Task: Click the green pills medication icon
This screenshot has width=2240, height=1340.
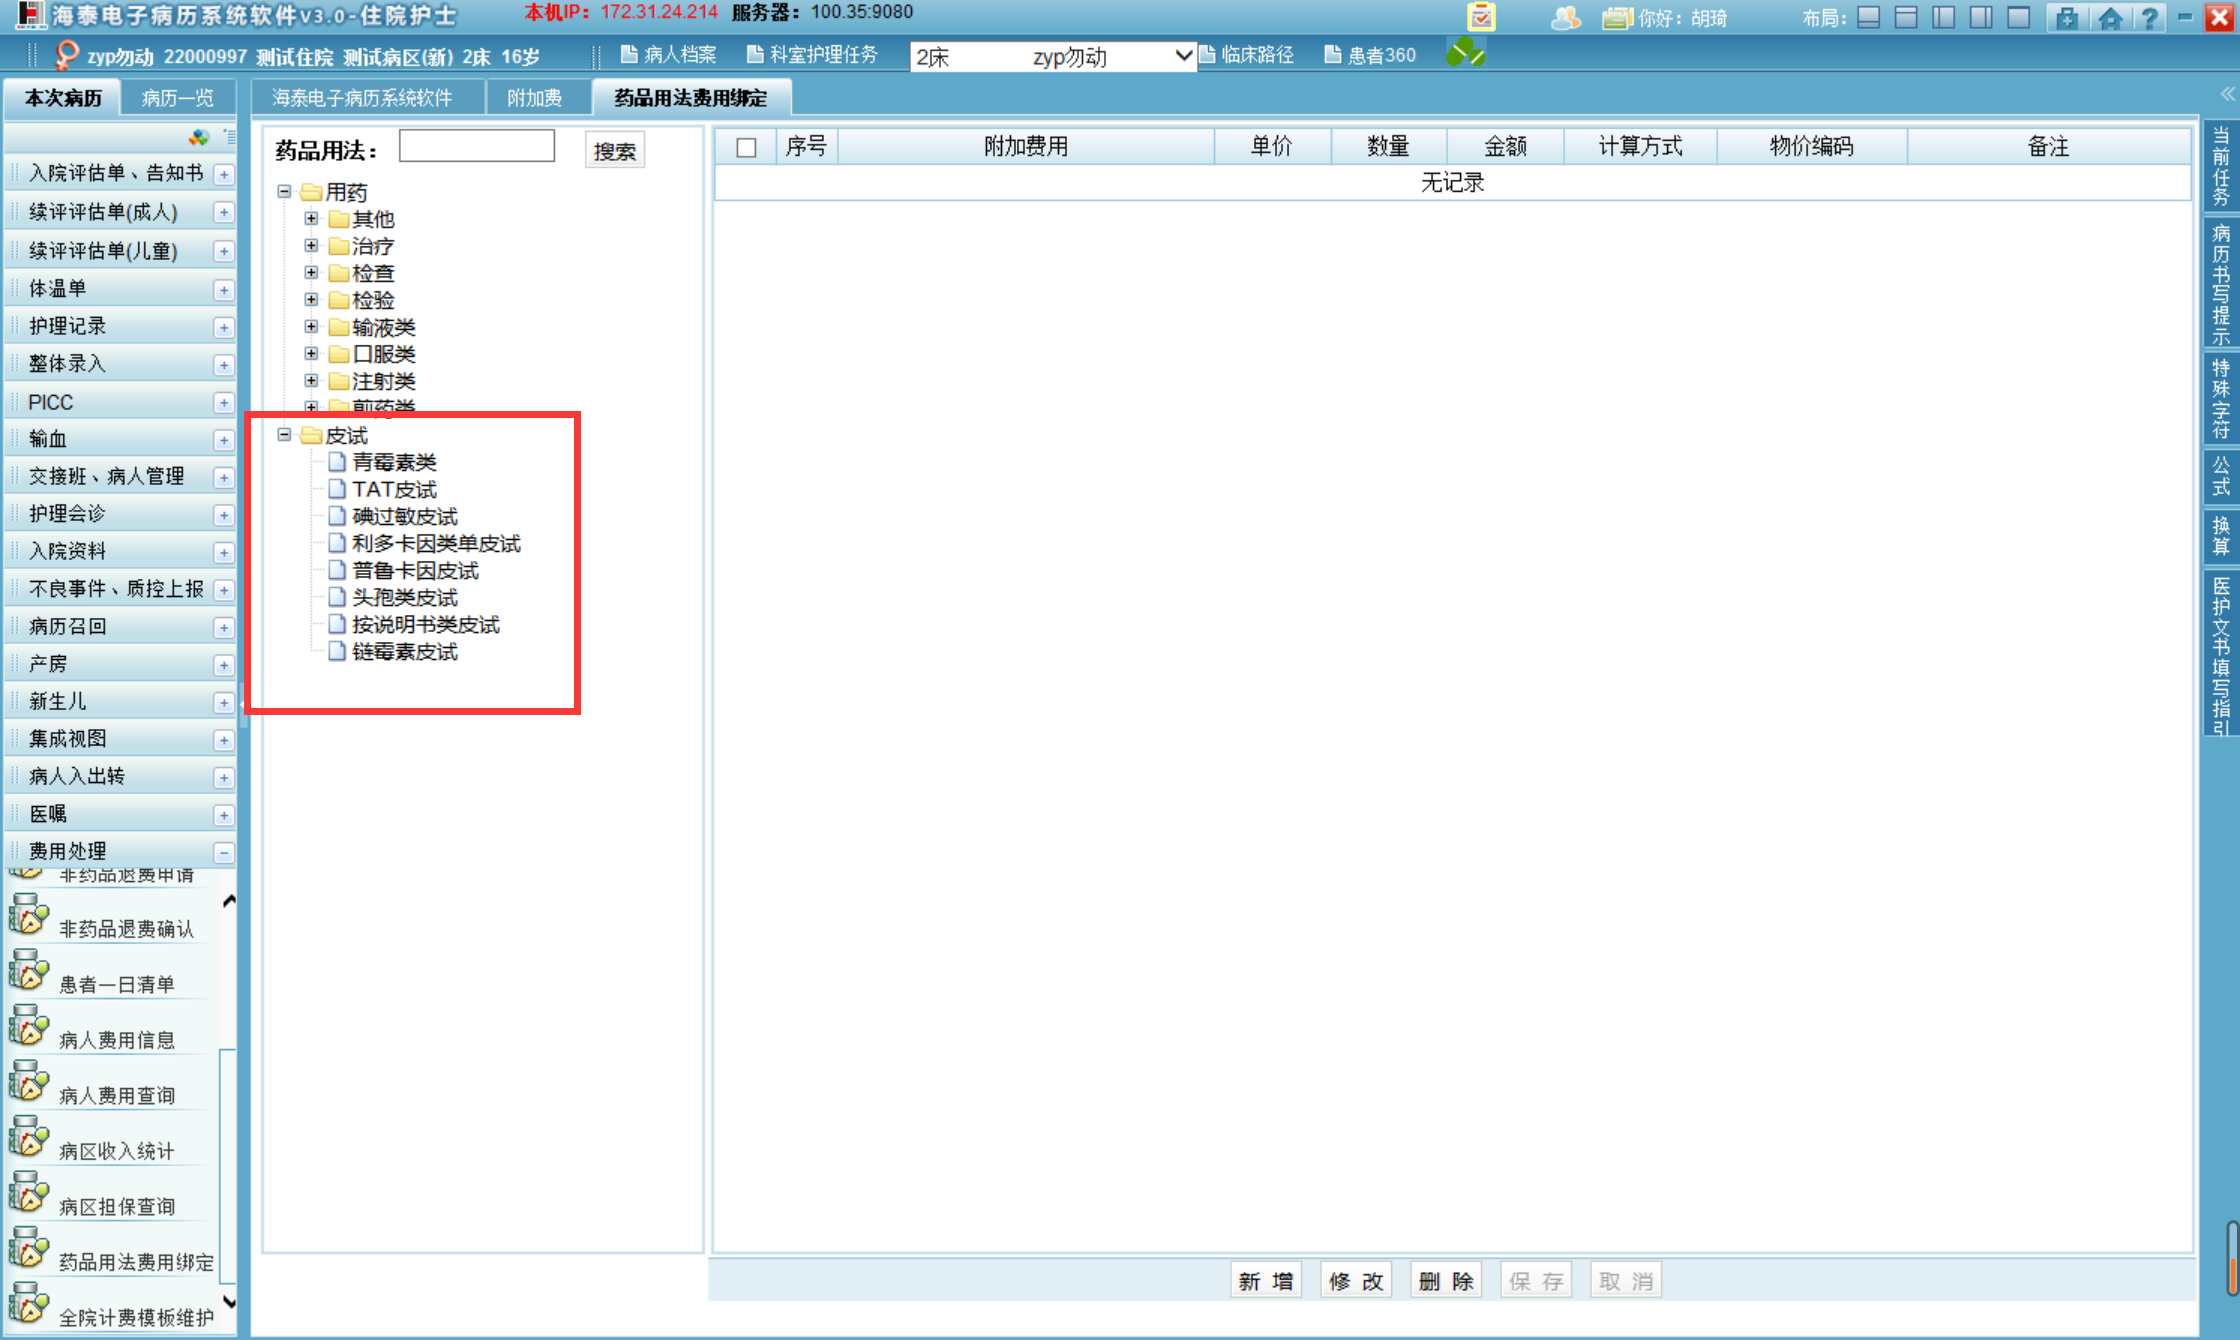Action: pyautogui.click(x=1465, y=54)
